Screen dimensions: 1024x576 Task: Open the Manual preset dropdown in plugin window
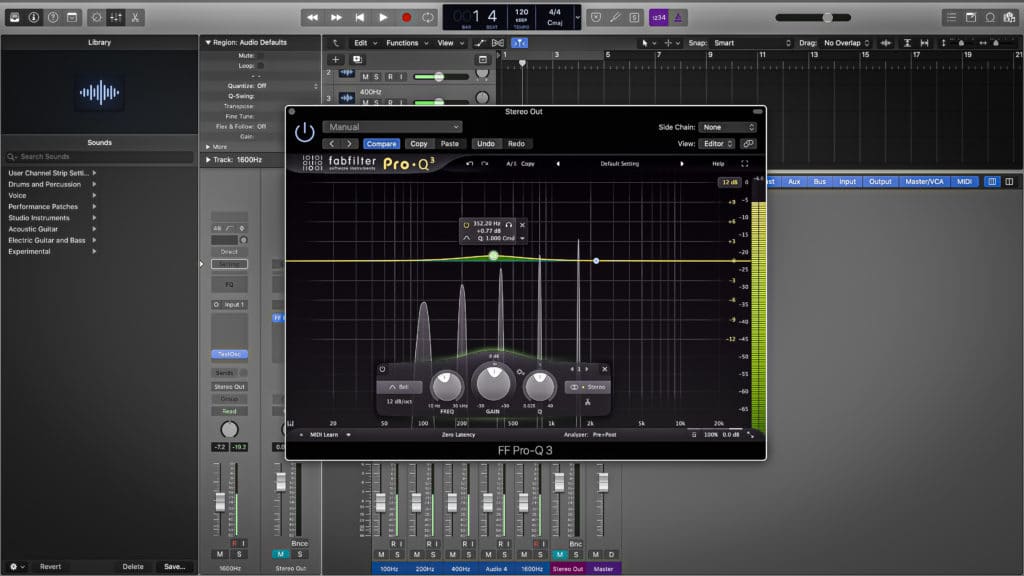(392, 127)
